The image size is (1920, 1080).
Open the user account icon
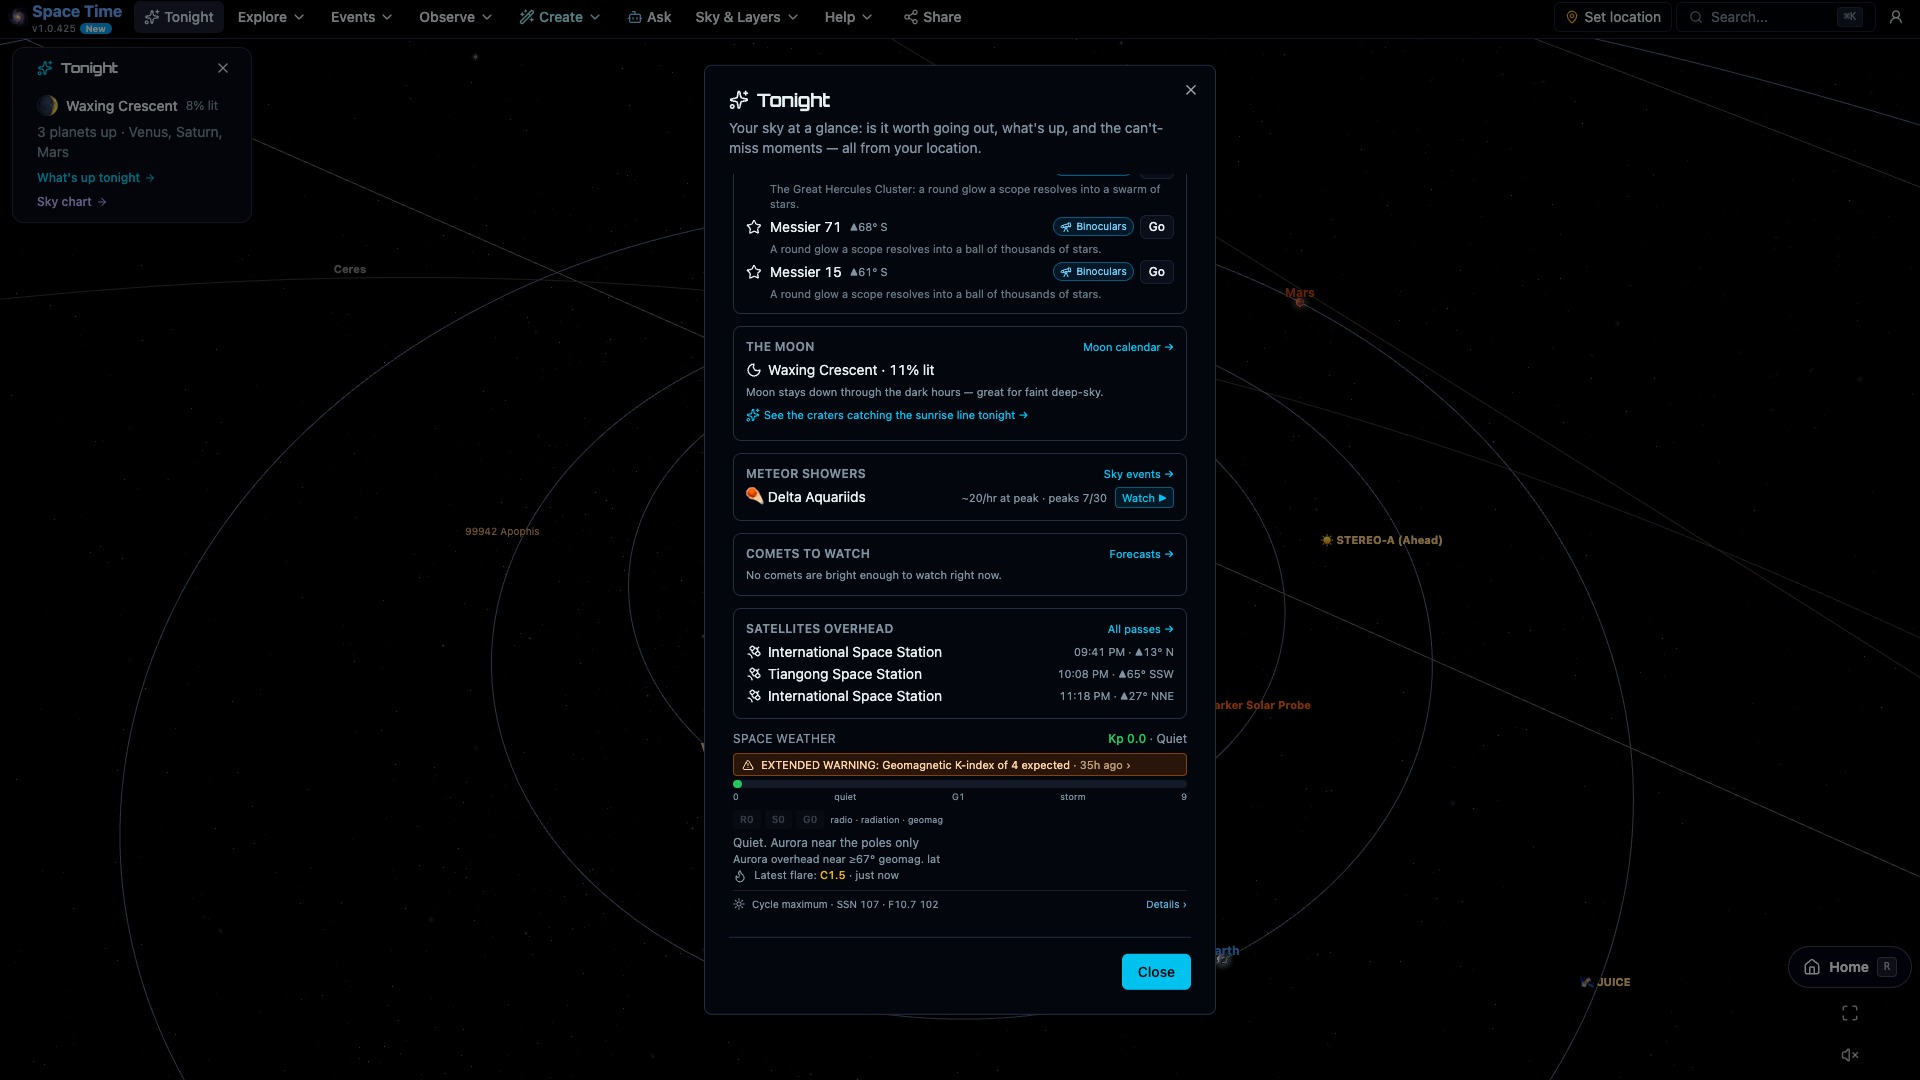1895,17
